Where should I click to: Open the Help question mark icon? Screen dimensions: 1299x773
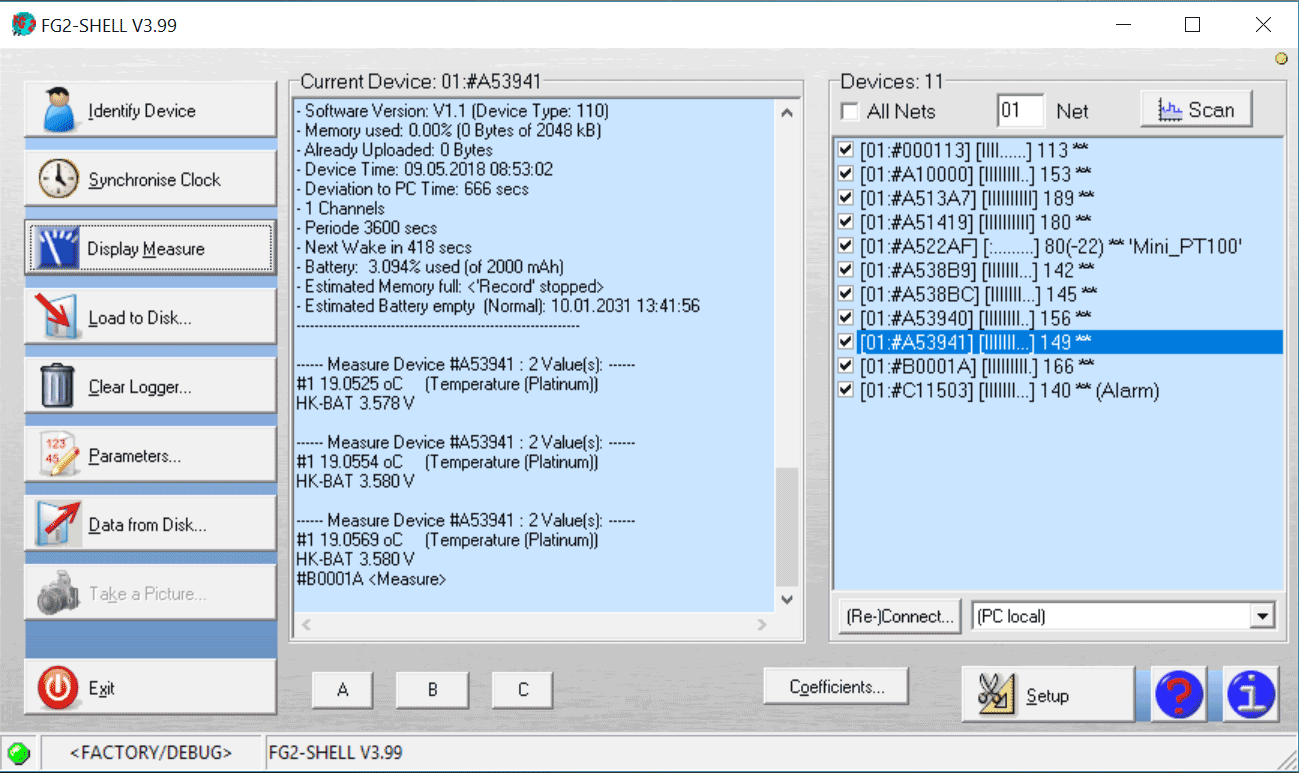click(x=1180, y=694)
